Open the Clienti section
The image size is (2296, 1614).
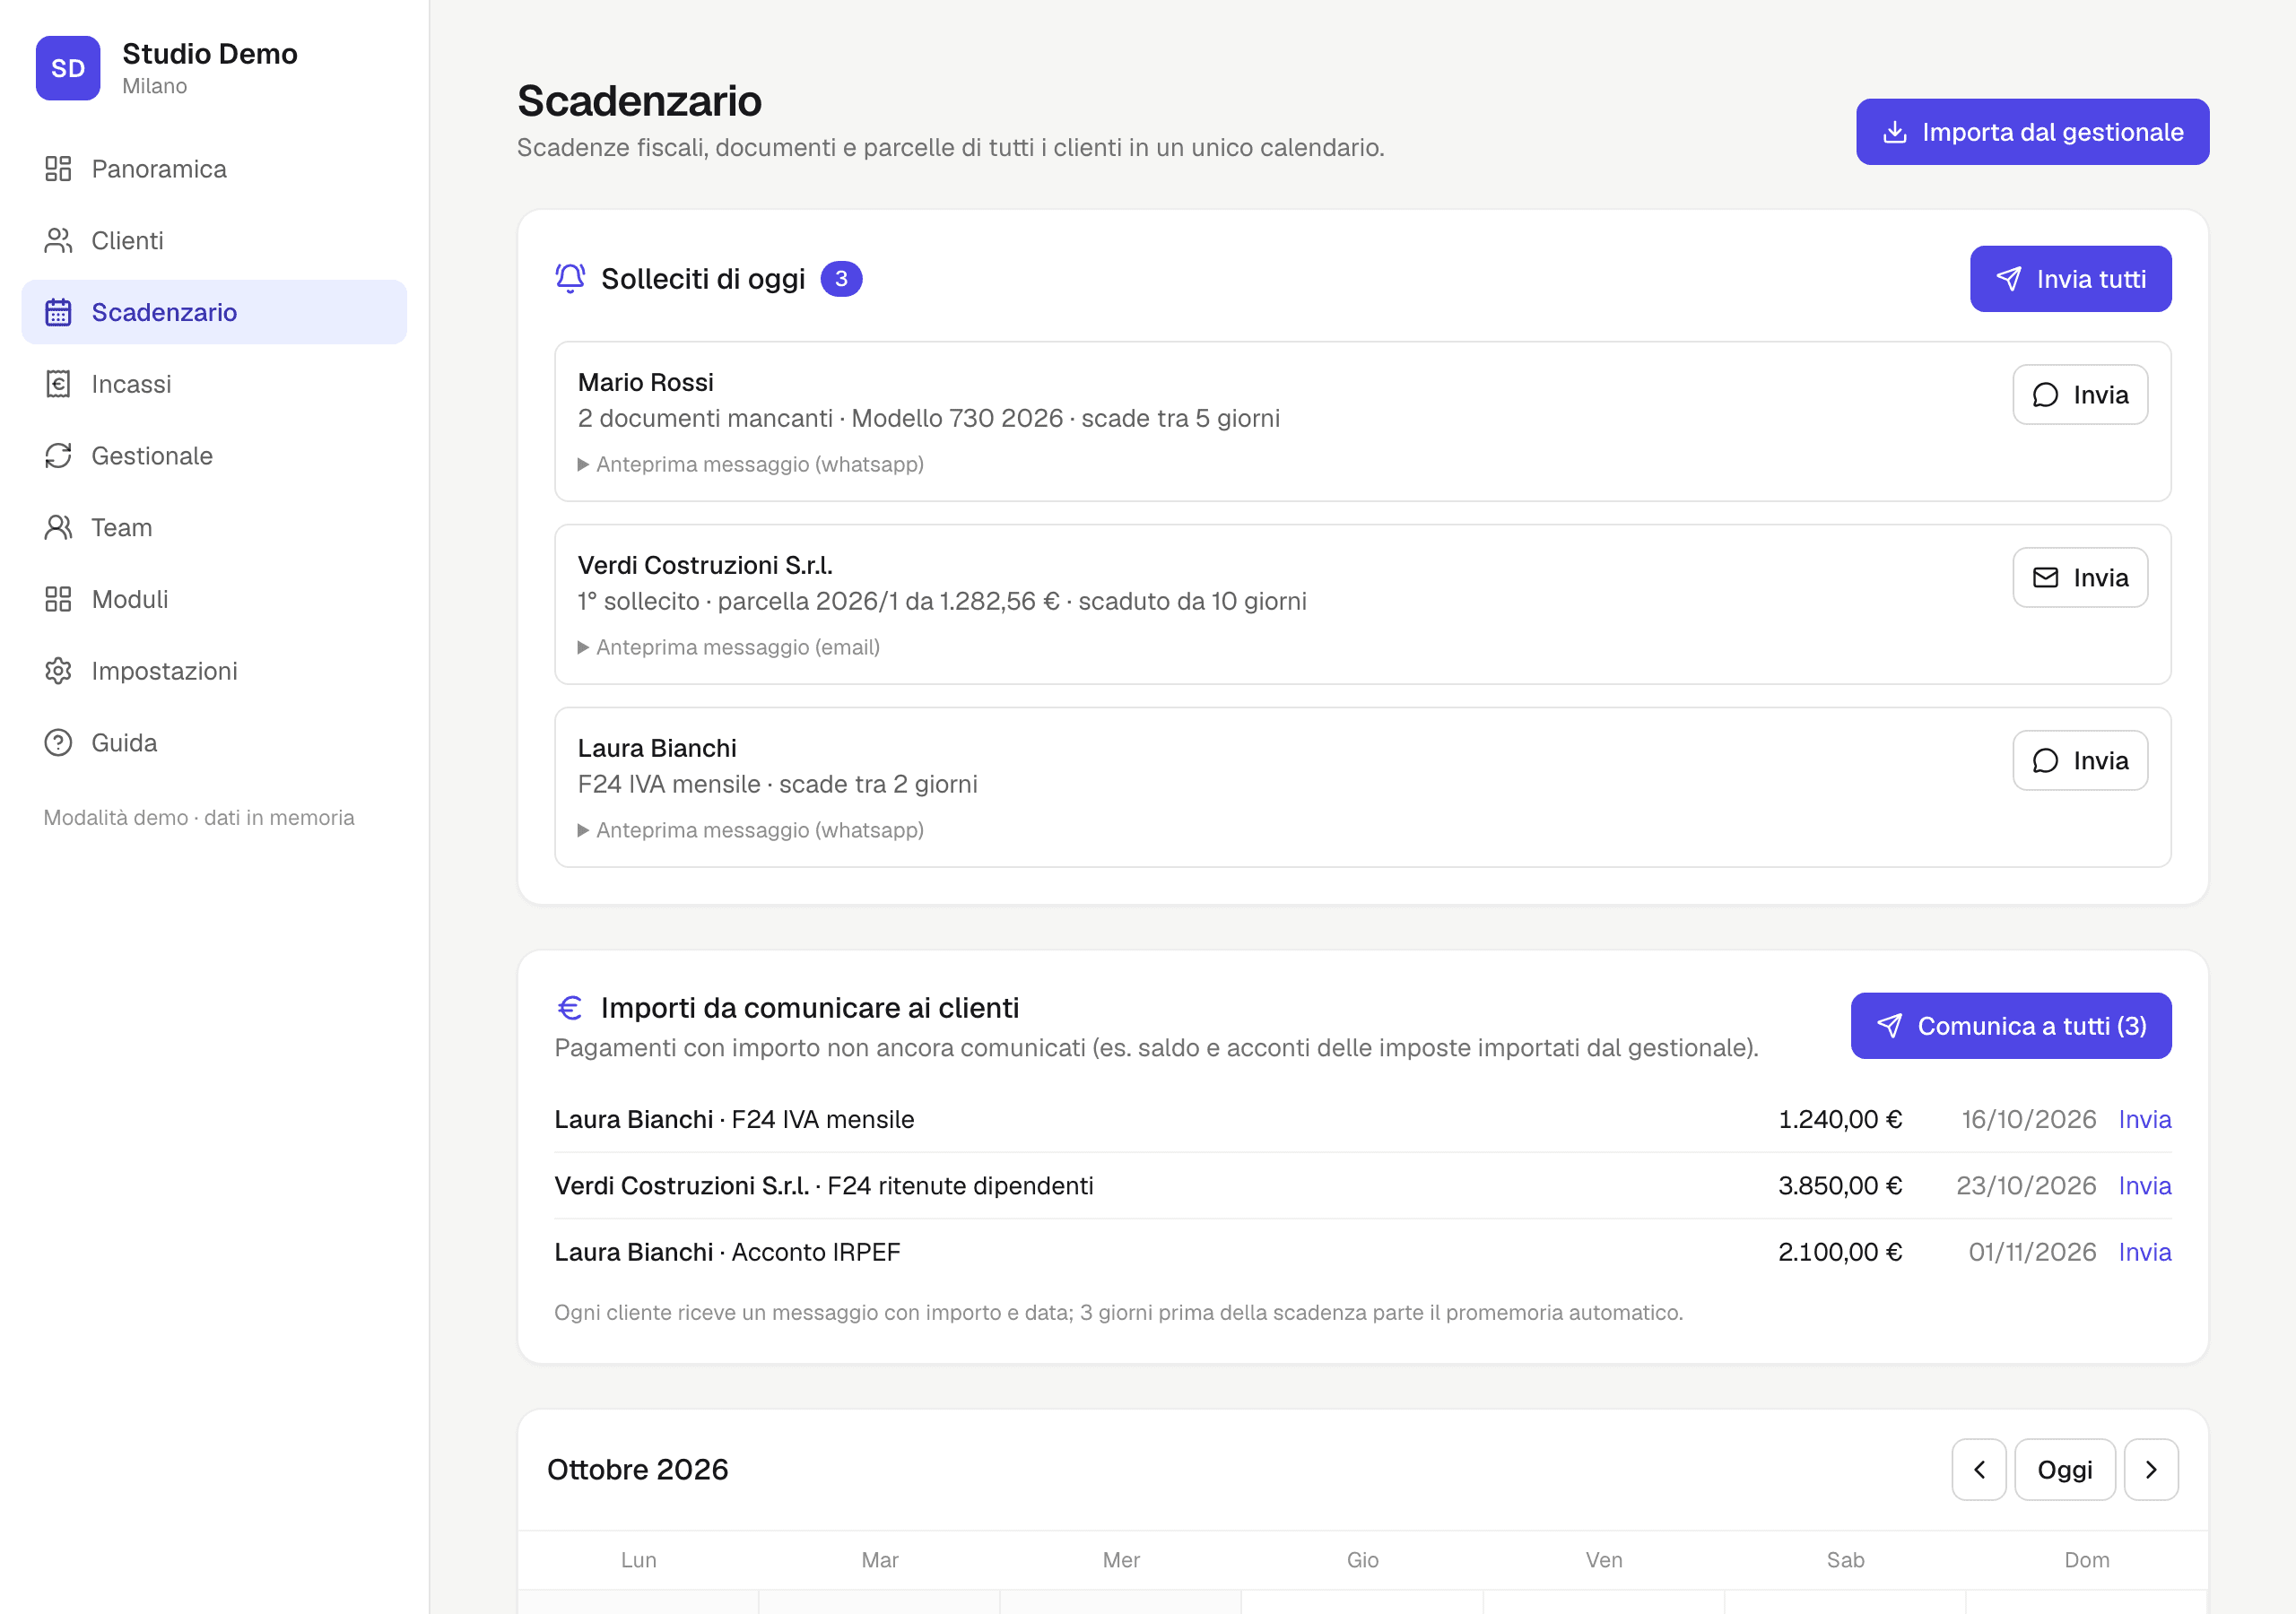(x=214, y=241)
